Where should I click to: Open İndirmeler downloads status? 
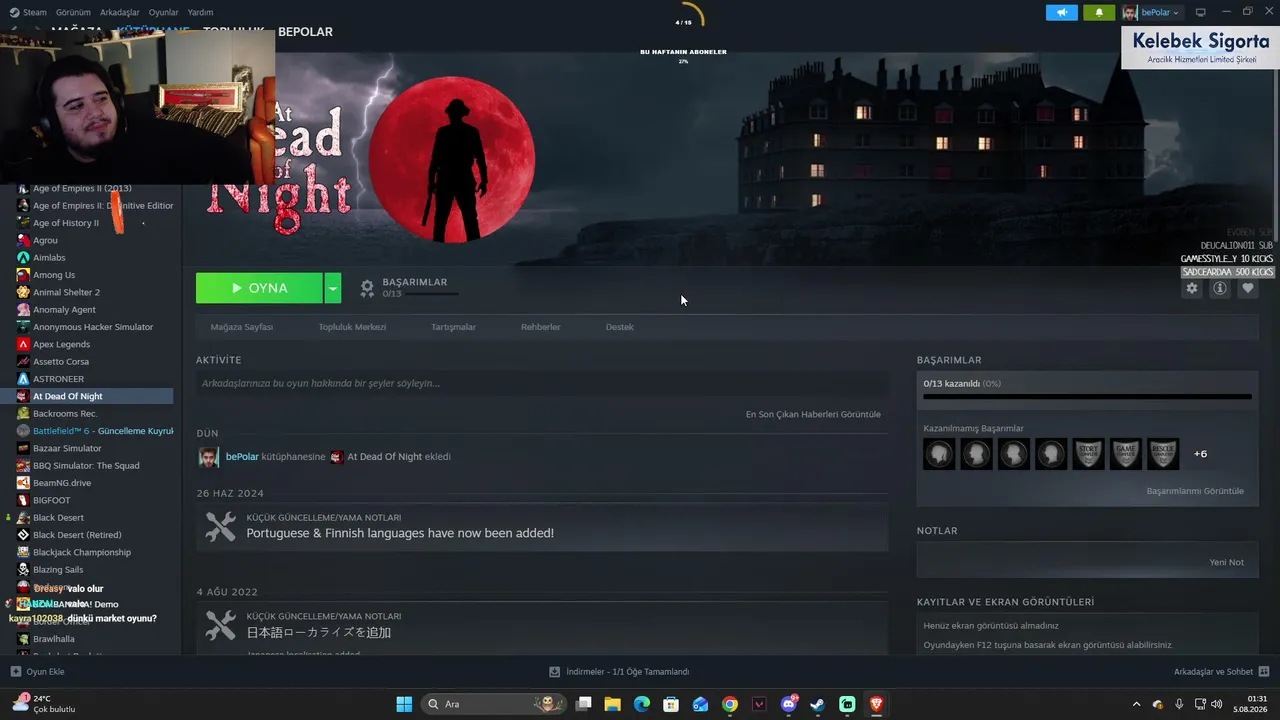point(619,672)
